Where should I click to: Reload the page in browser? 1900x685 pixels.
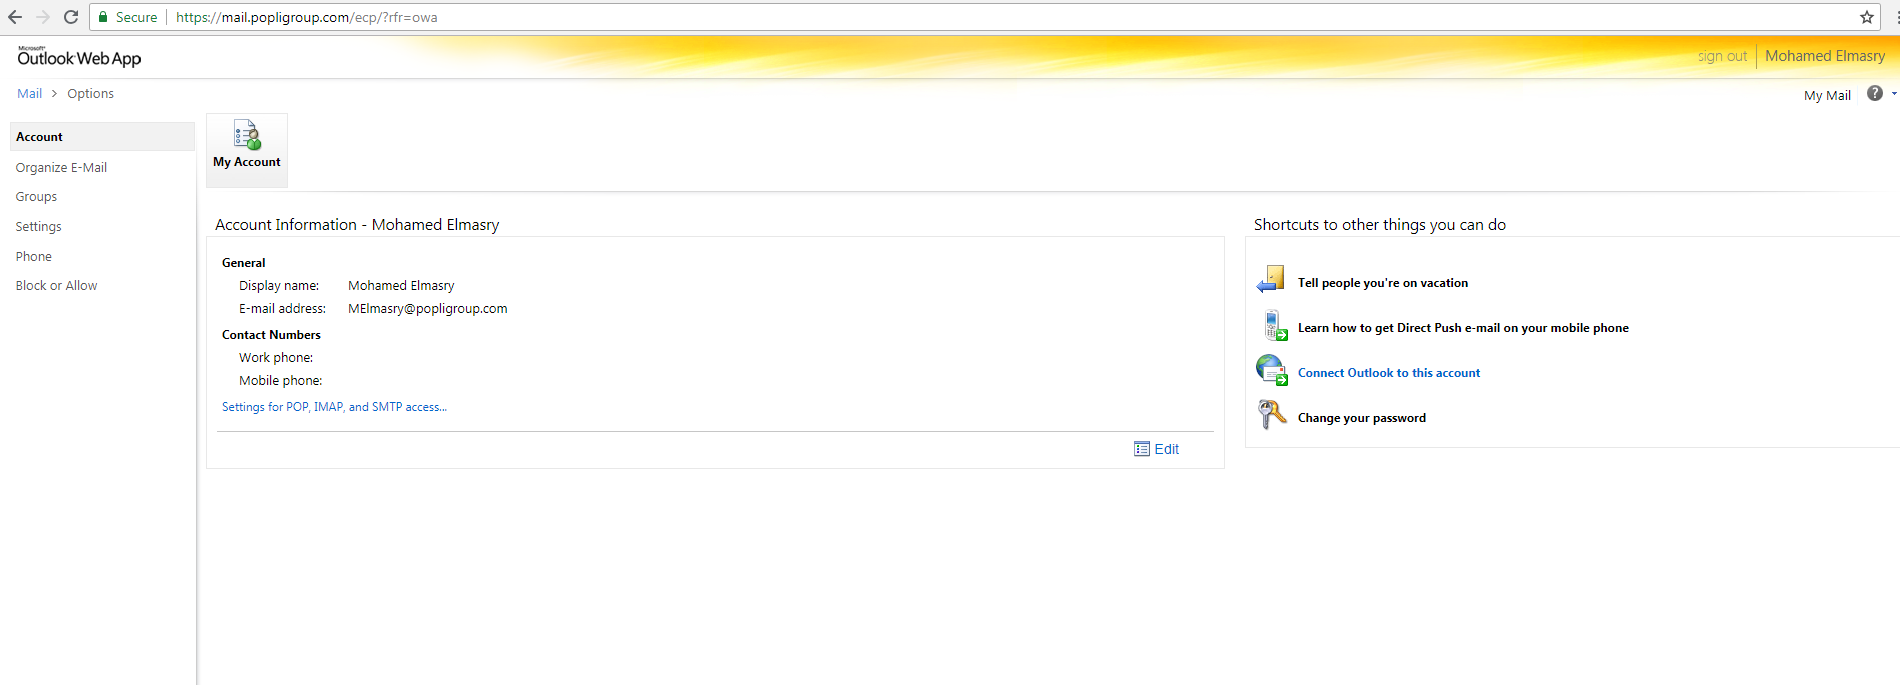coord(71,17)
